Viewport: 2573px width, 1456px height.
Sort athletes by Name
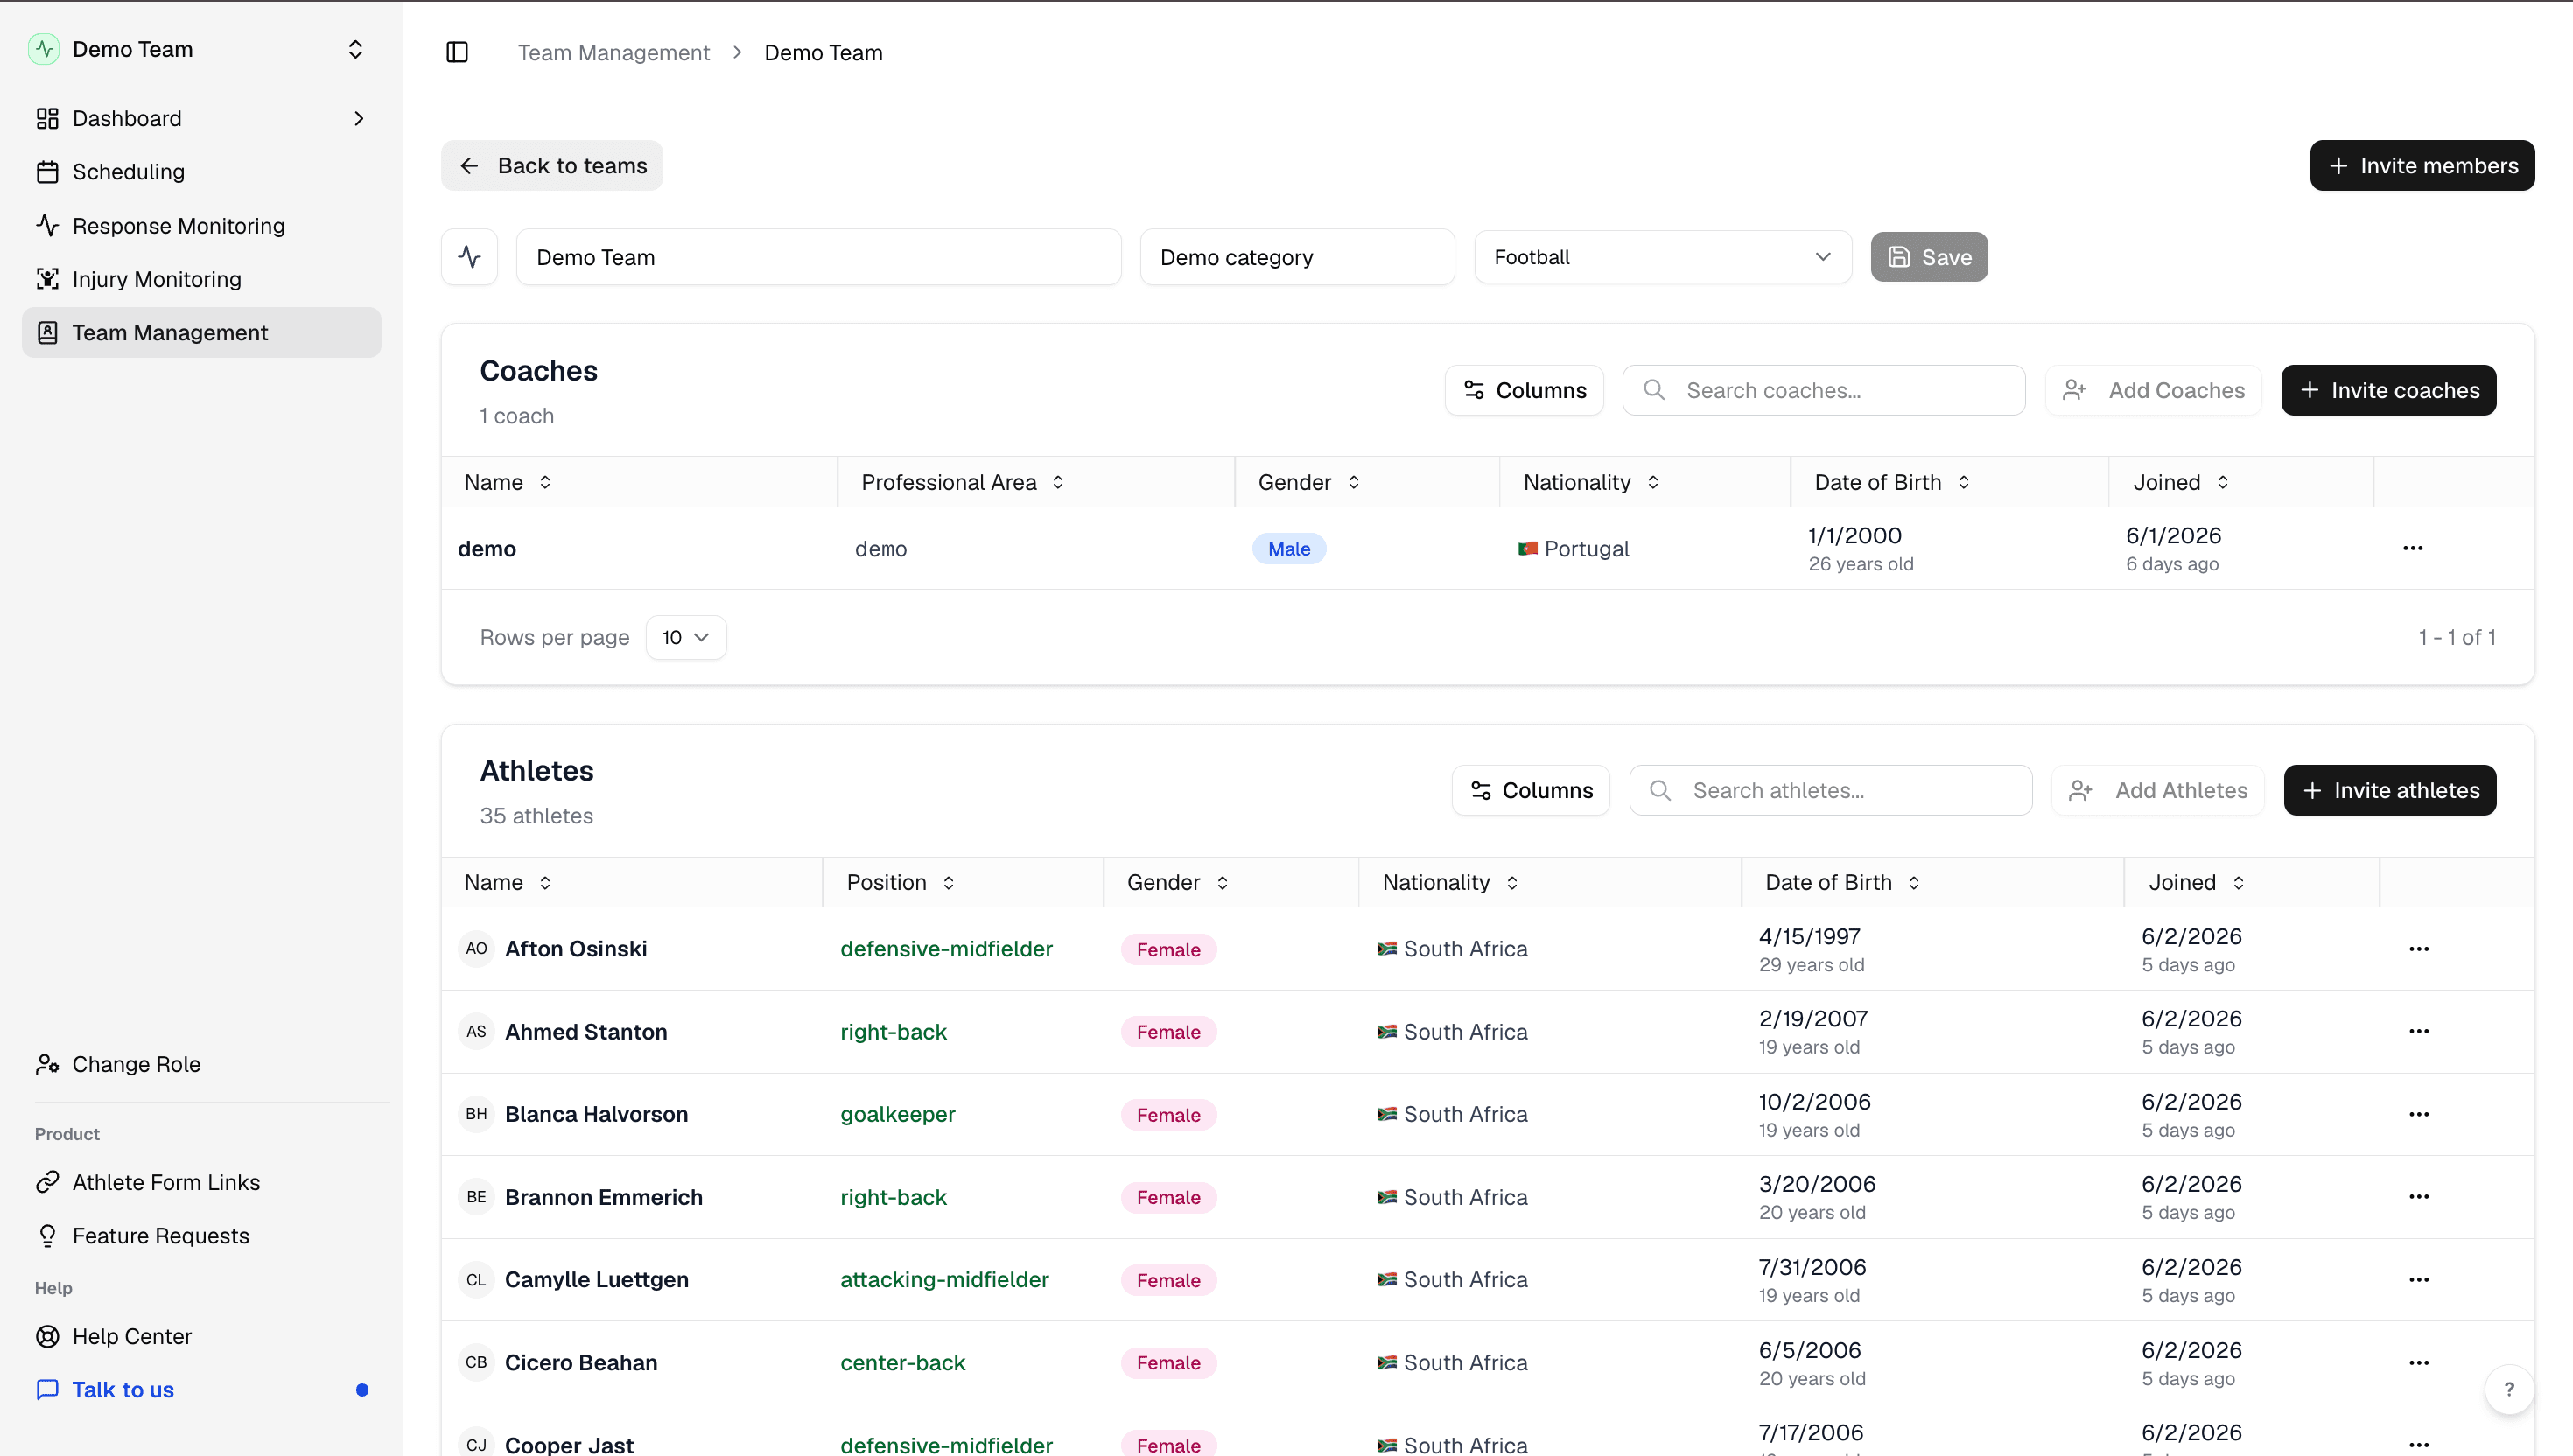508,882
